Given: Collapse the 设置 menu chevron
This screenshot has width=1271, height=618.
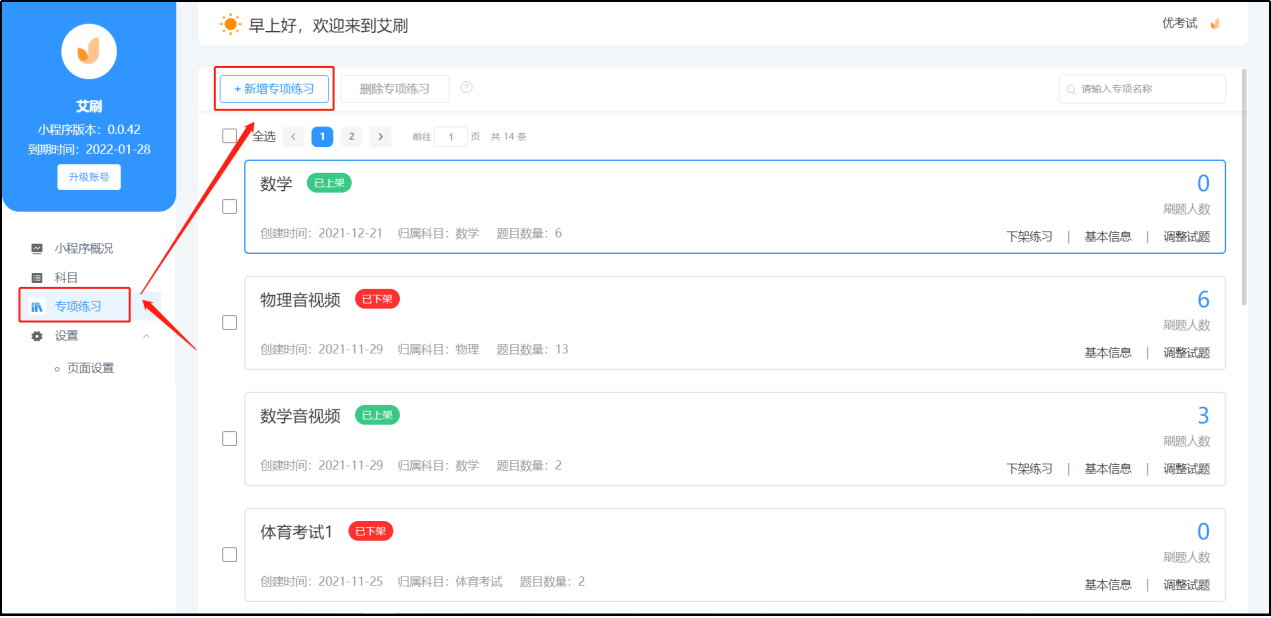Looking at the screenshot, I should (x=146, y=336).
